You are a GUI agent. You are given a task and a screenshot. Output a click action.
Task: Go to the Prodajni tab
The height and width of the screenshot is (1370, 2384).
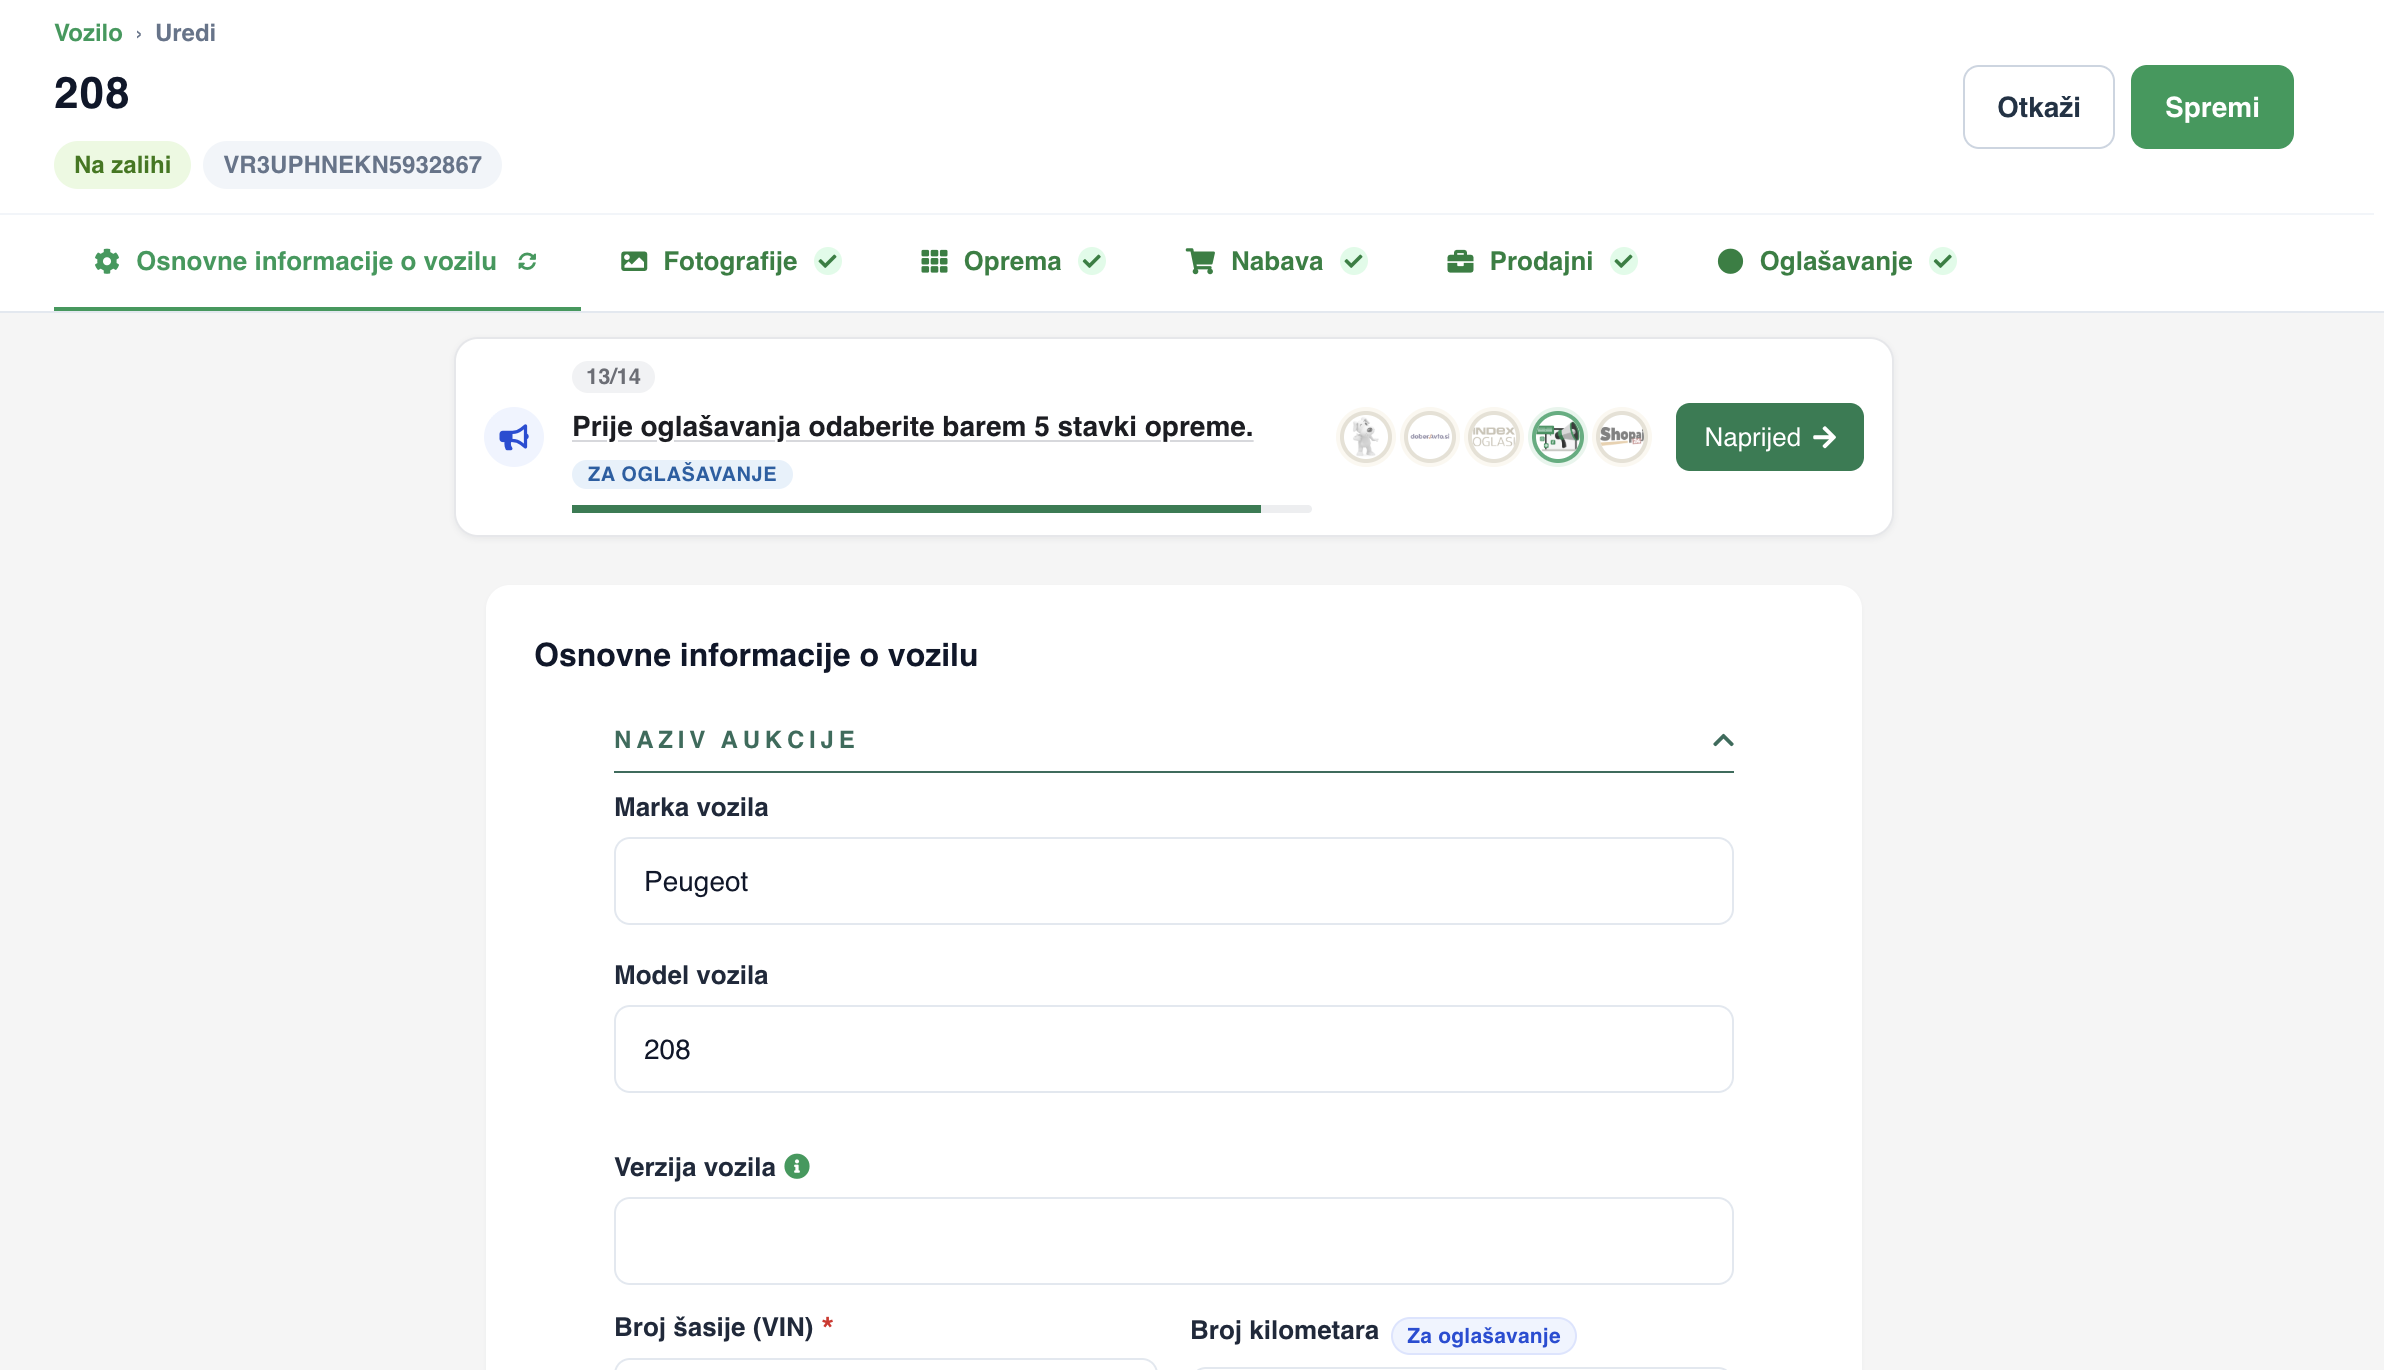[x=1541, y=261]
